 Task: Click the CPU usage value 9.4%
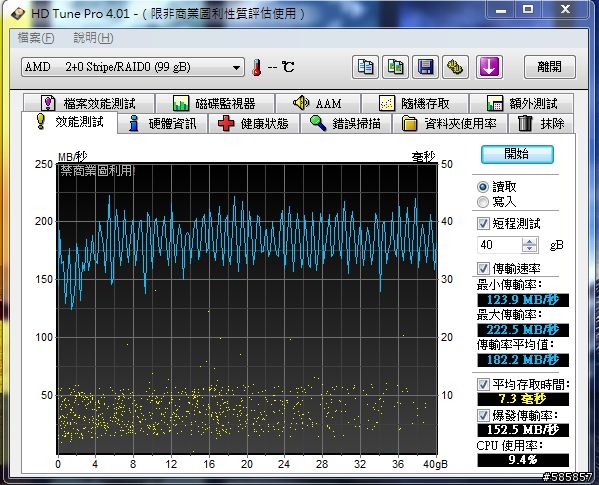(523, 460)
